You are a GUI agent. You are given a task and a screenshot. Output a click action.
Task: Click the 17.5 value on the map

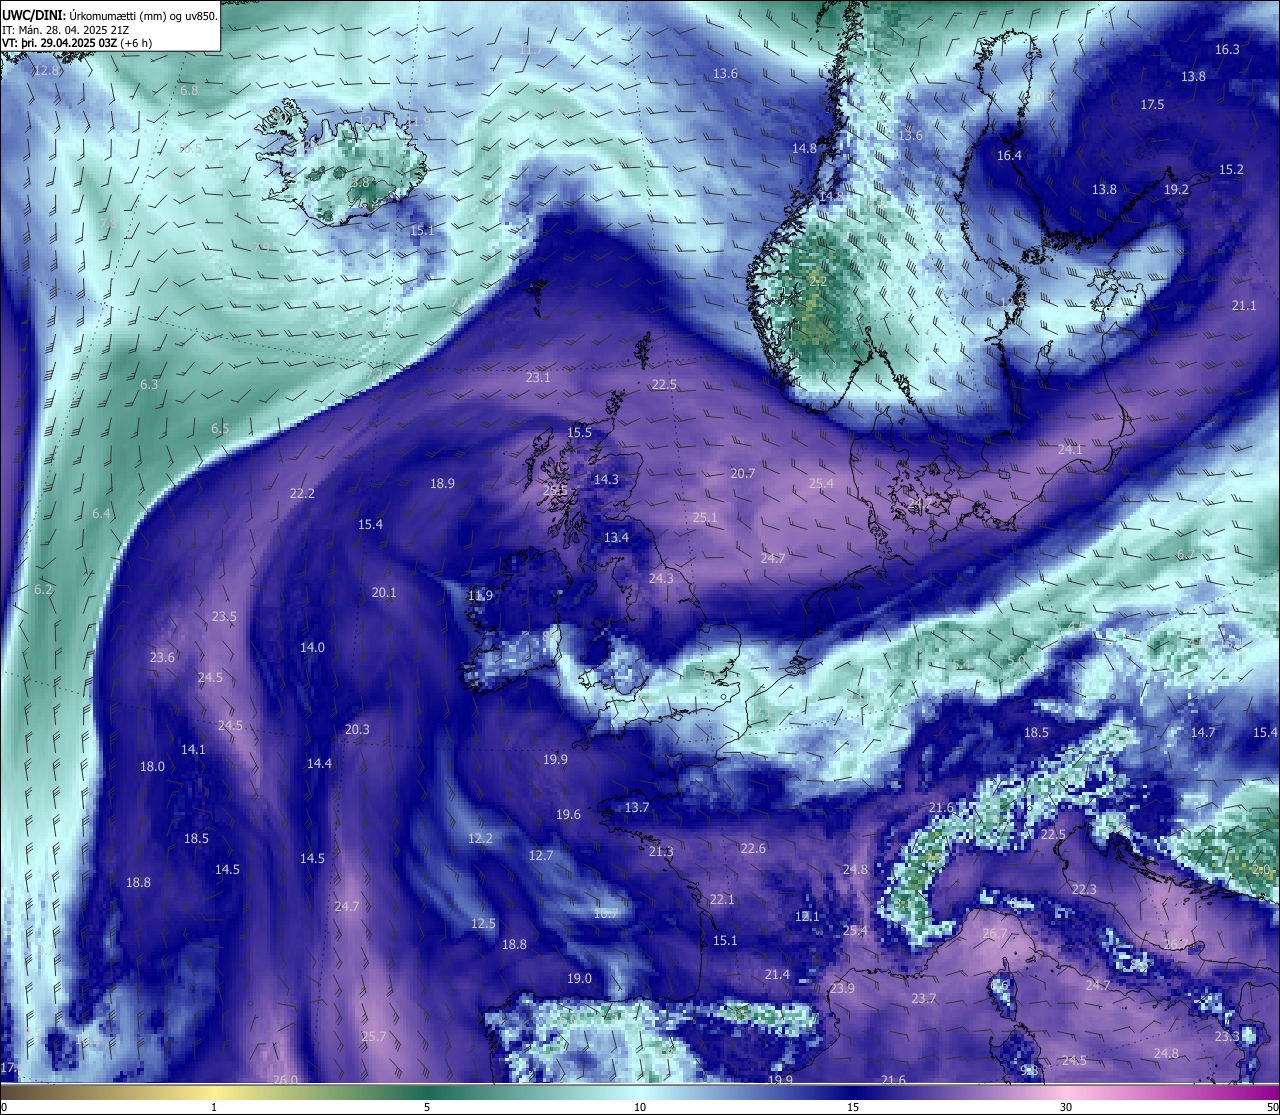click(x=1152, y=105)
